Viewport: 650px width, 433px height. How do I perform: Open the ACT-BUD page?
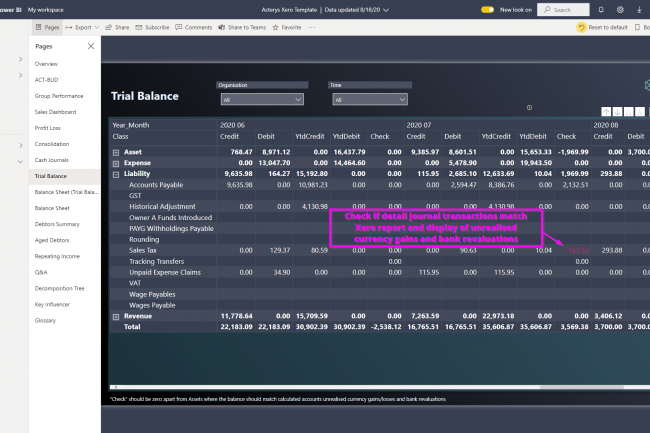46,80
